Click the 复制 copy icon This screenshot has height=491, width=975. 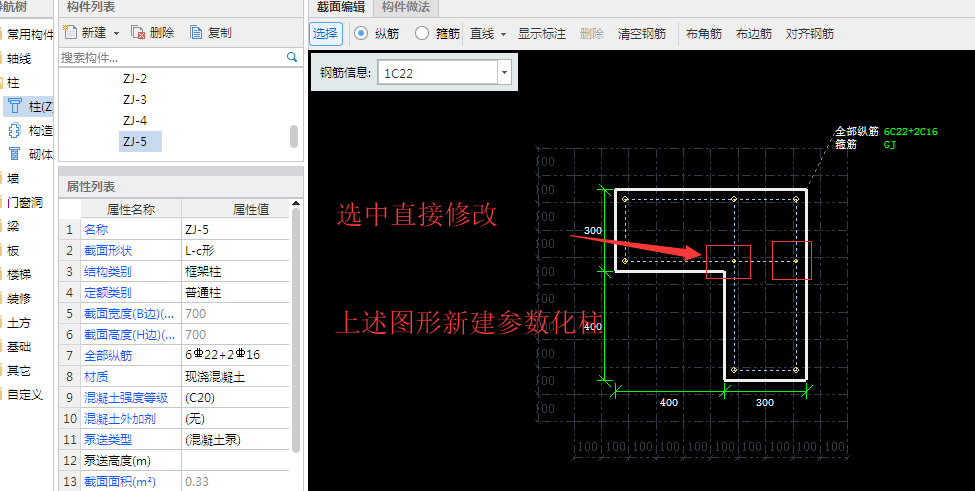(x=196, y=32)
